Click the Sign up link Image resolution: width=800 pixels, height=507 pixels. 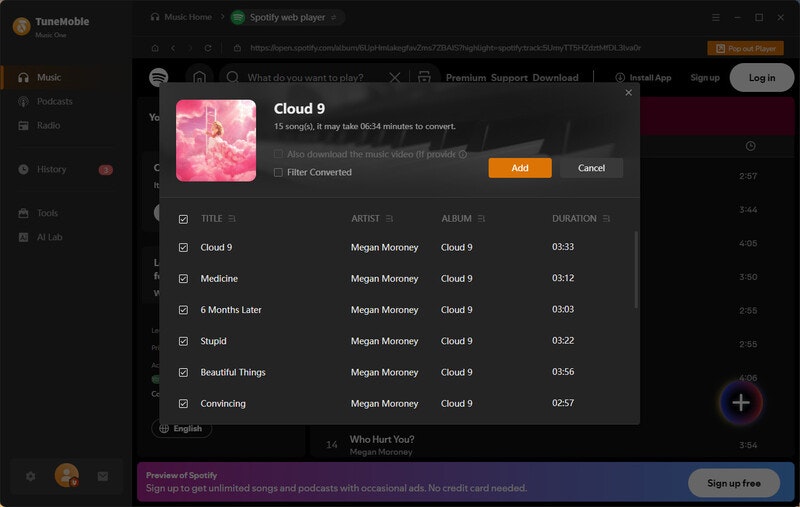705,78
